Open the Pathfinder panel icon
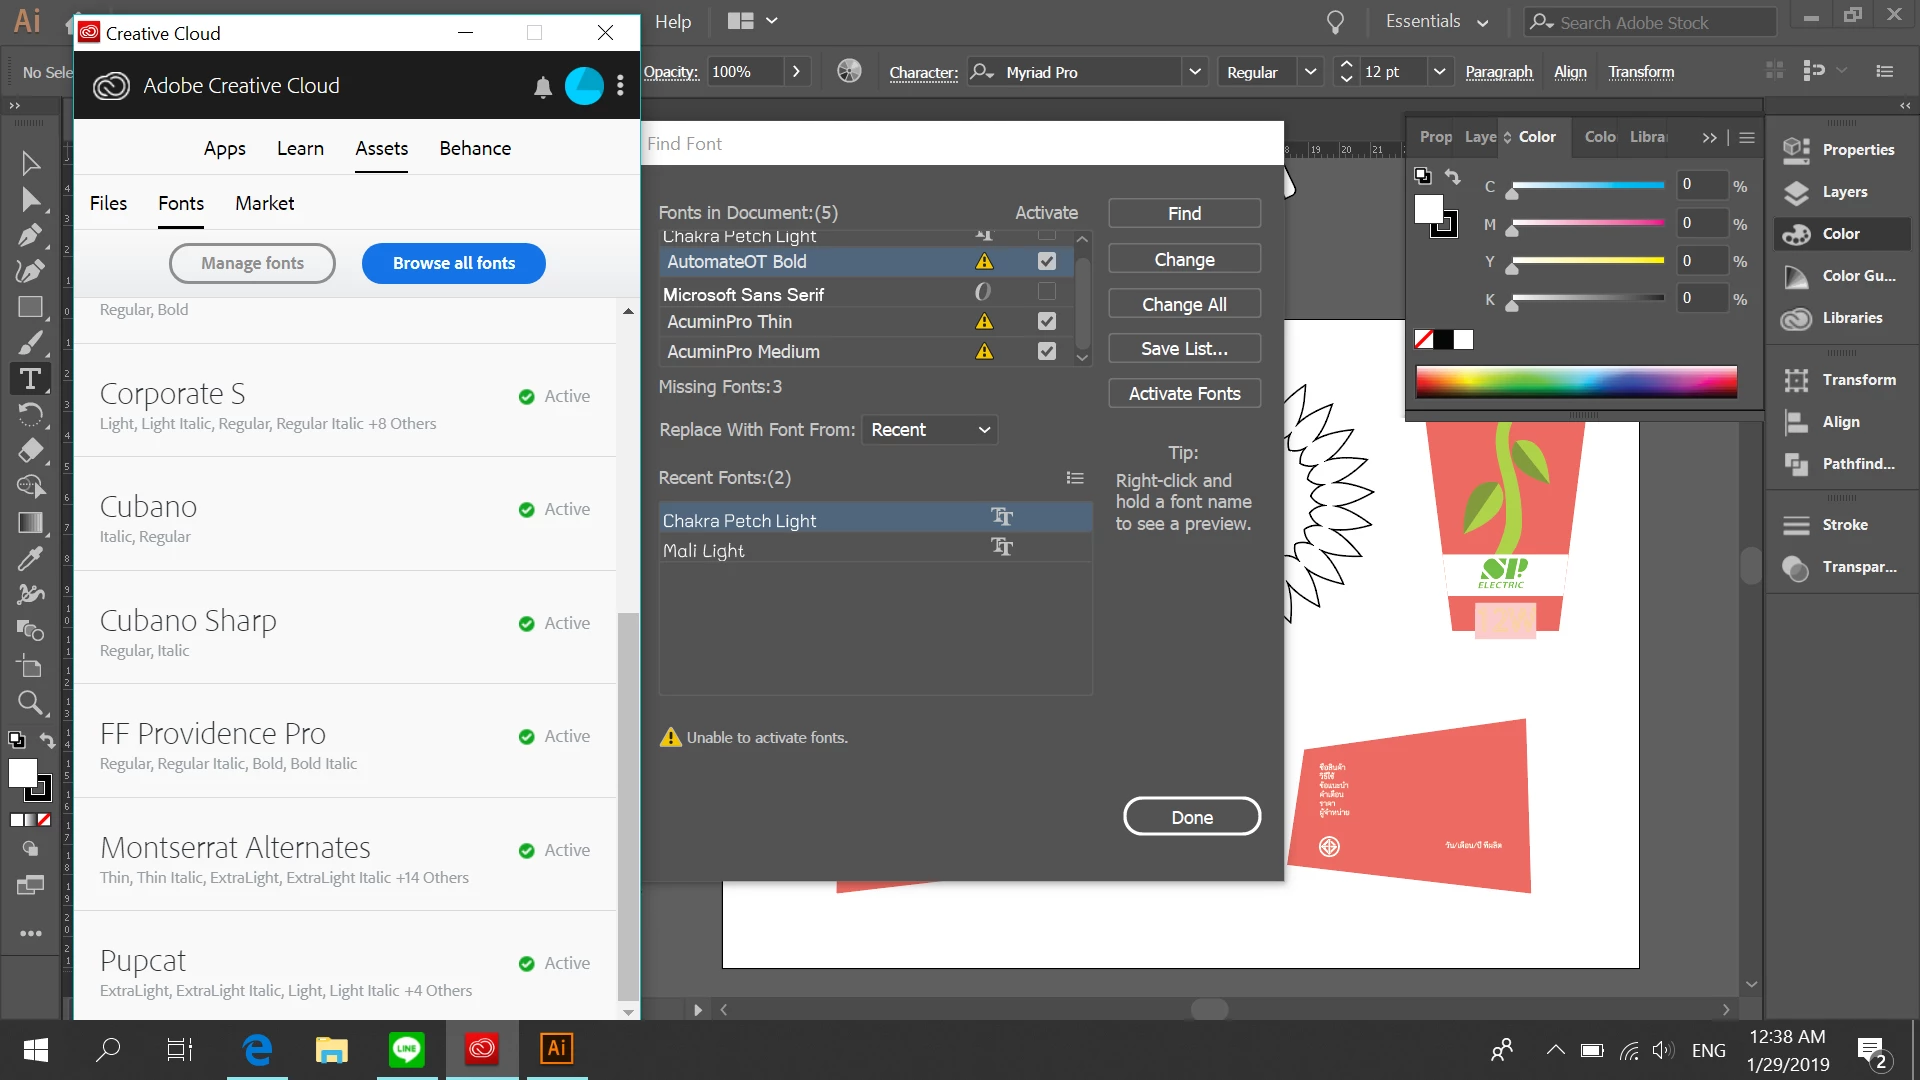The width and height of the screenshot is (1920, 1080). point(1797,464)
